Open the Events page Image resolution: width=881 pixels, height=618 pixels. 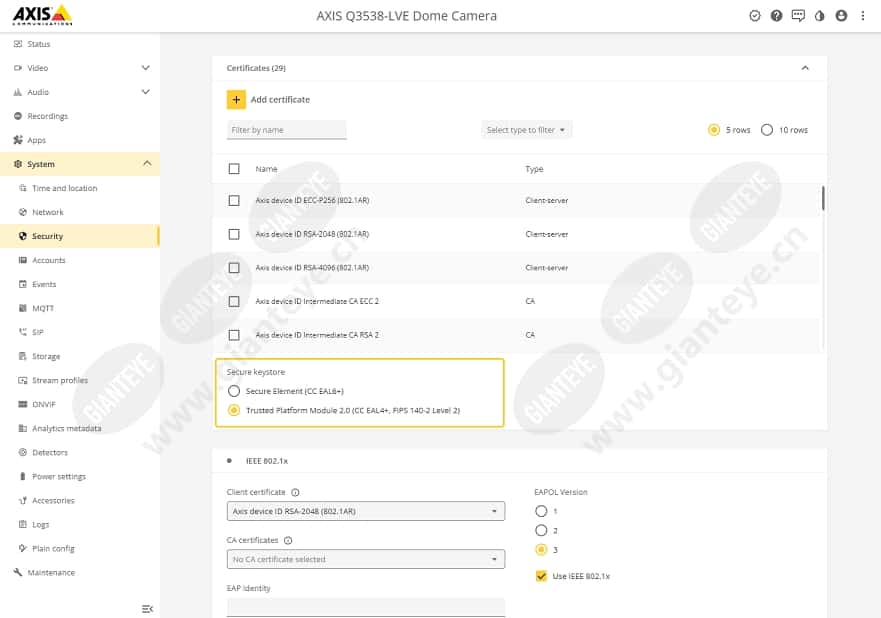(44, 284)
